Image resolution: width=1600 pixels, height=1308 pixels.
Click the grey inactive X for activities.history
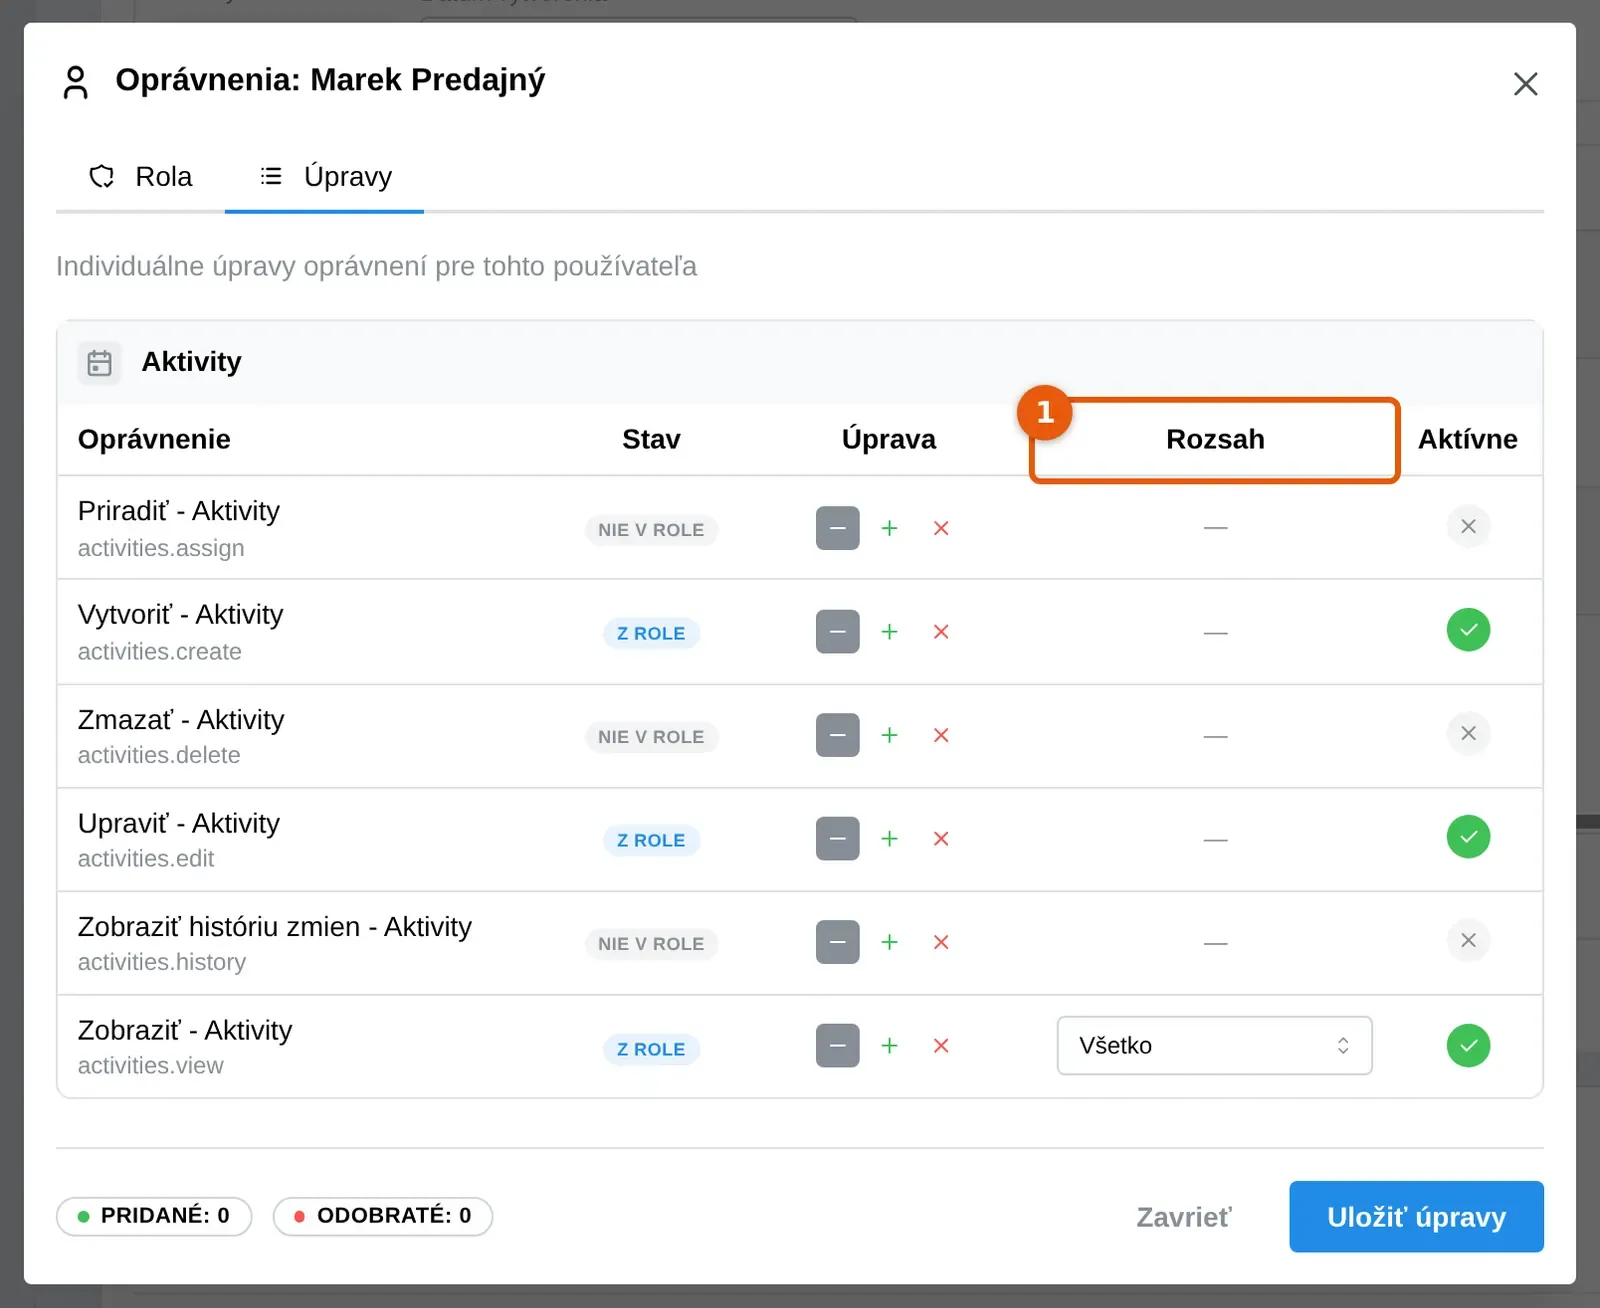click(1468, 940)
